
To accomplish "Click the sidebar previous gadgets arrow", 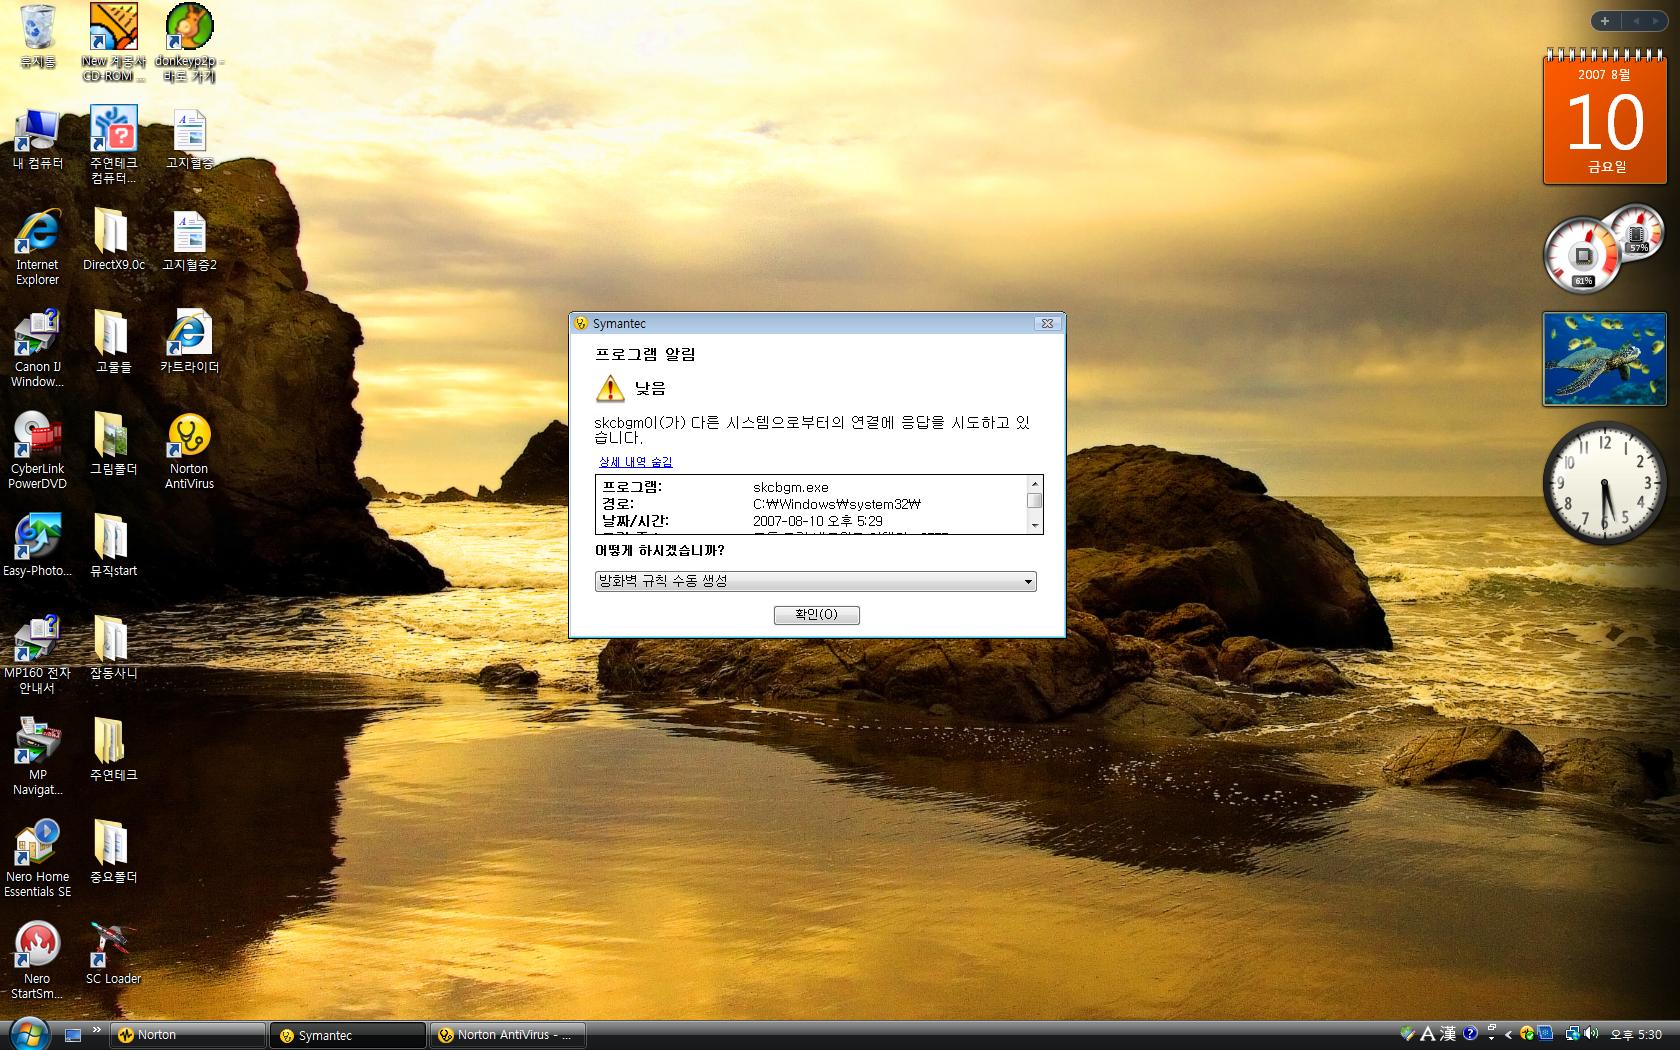I will 1636,20.
